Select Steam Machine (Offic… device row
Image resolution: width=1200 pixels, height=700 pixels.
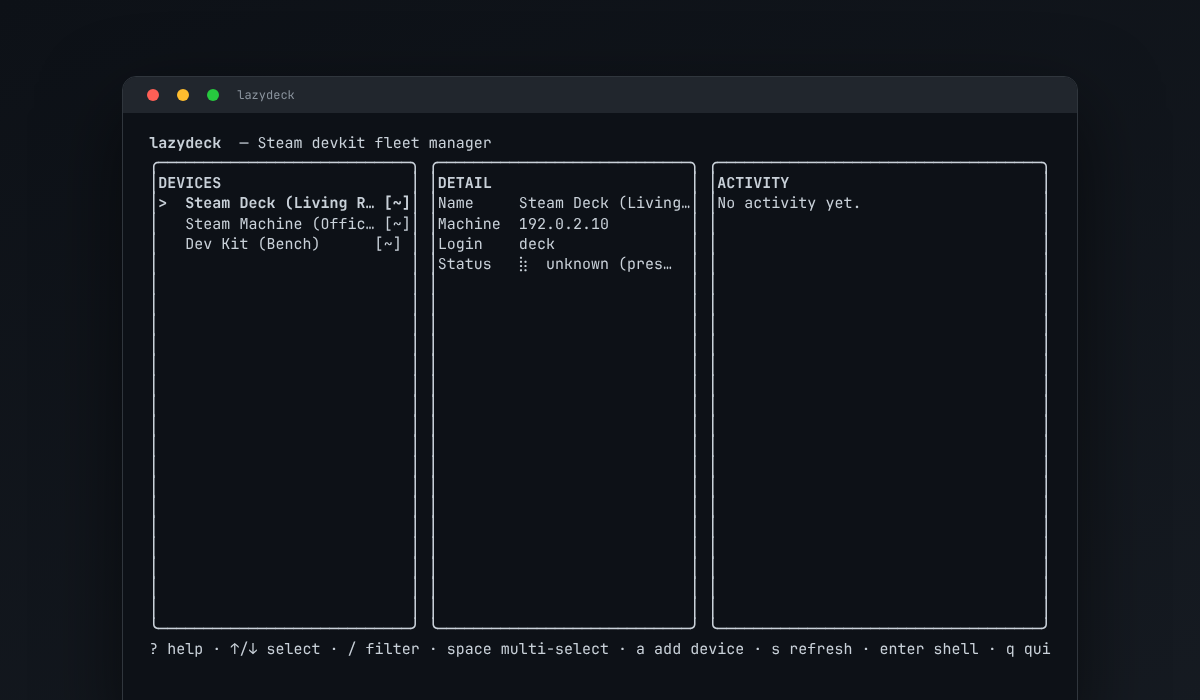pos(284,224)
